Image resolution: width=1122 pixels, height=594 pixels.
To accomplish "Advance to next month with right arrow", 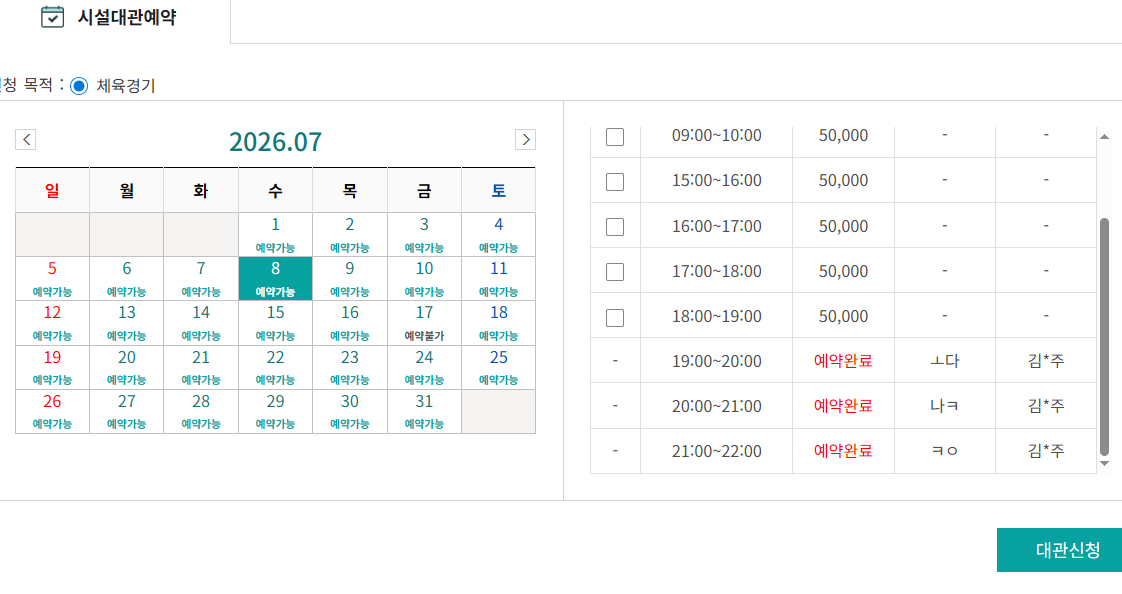I will point(525,140).
